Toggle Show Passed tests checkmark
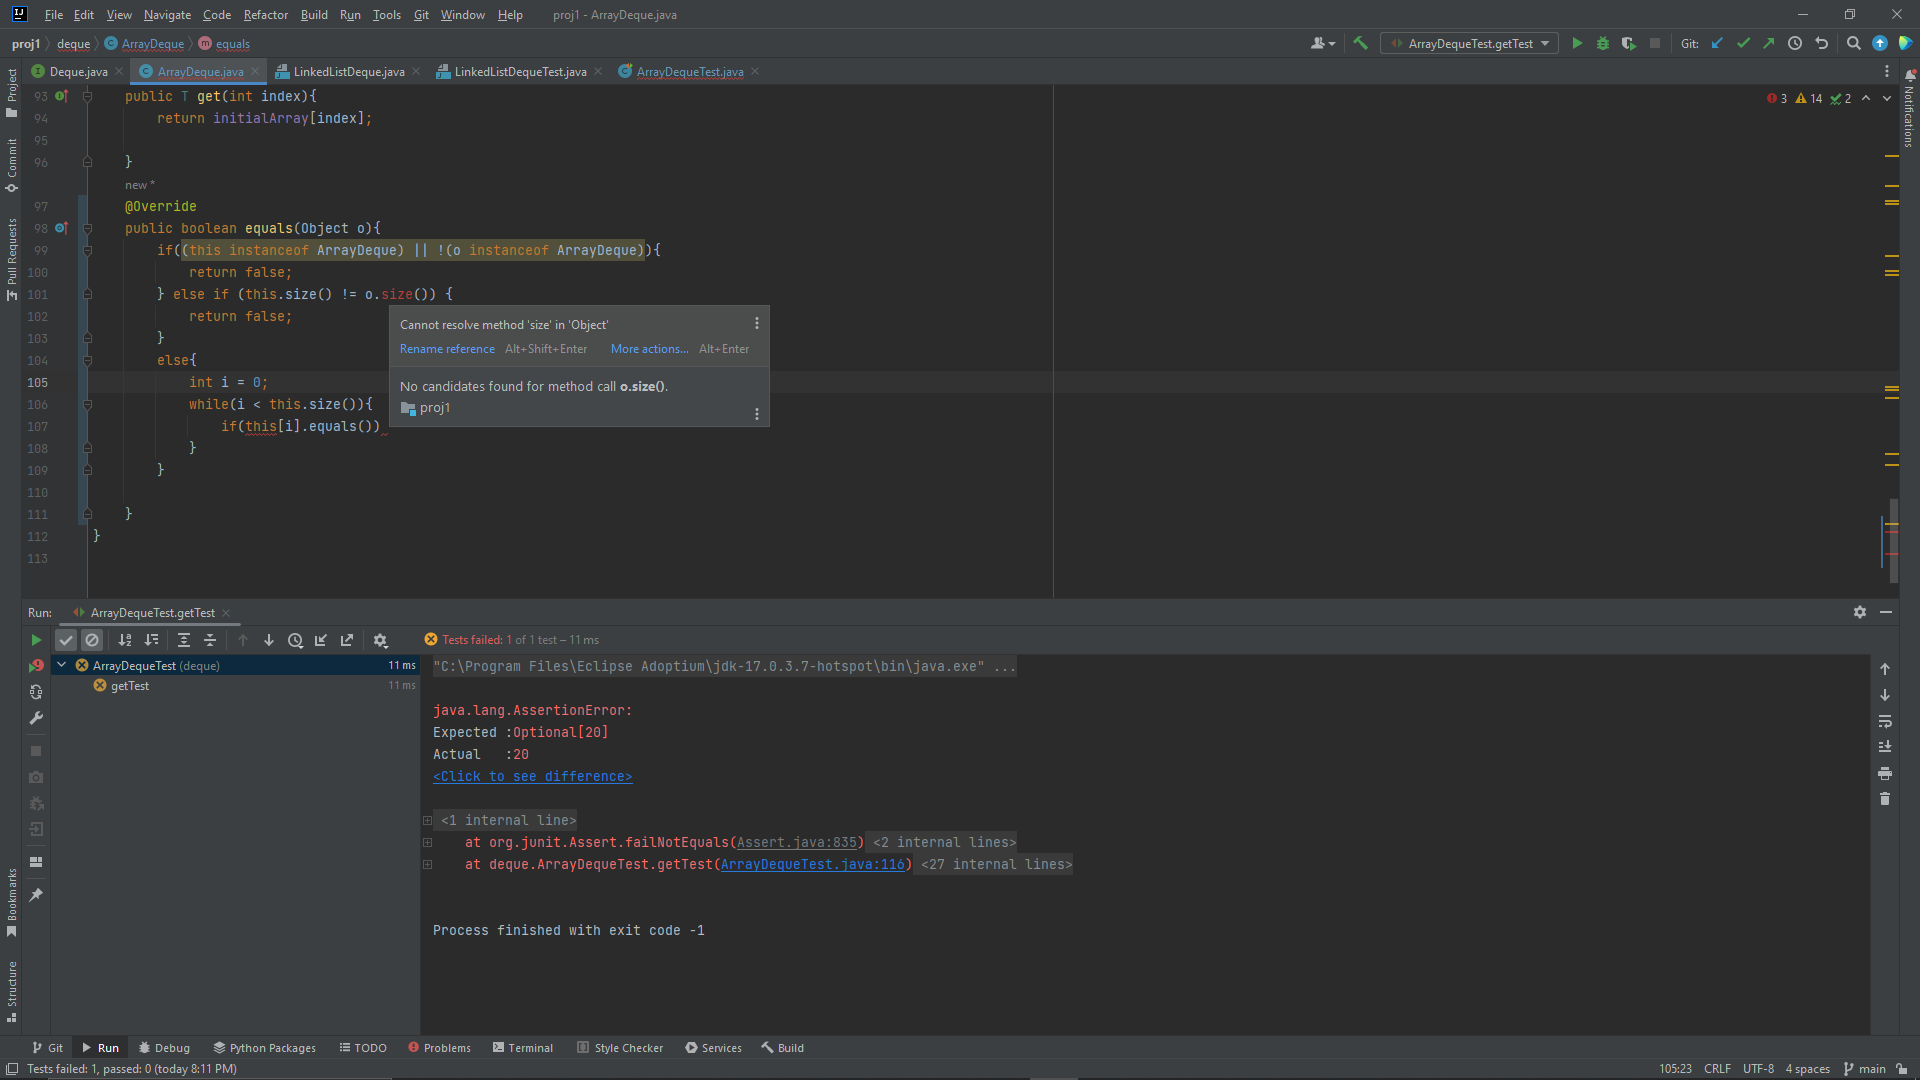Image resolution: width=1920 pixels, height=1080 pixels. [66, 640]
